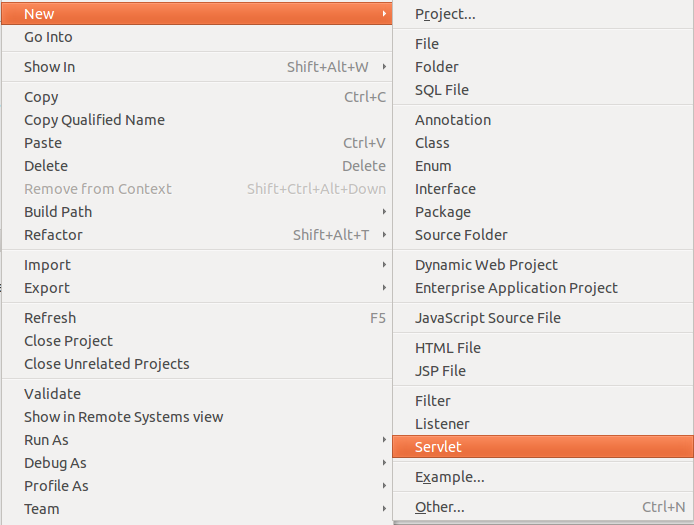Choose JSP File from New submenu
694x525 pixels.
[x=543, y=371]
